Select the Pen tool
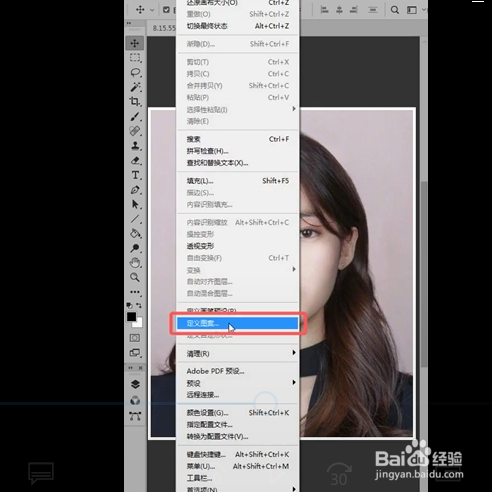Screen dimensions: 492x492 135,190
